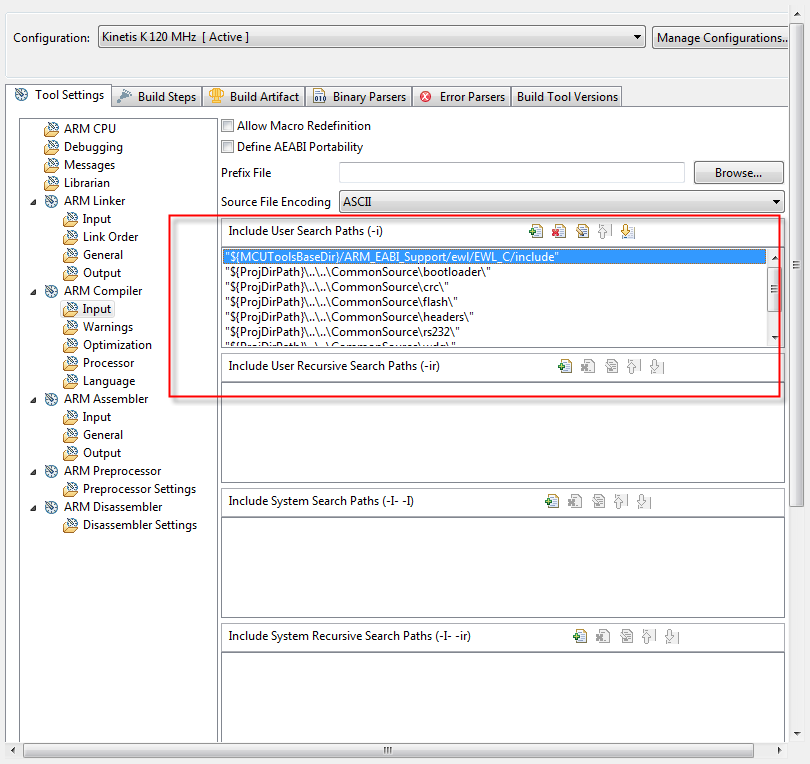This screenshot has width=810, height=764.
Task: Select the Build Tool Versions tab
Action: coord(567,97)
